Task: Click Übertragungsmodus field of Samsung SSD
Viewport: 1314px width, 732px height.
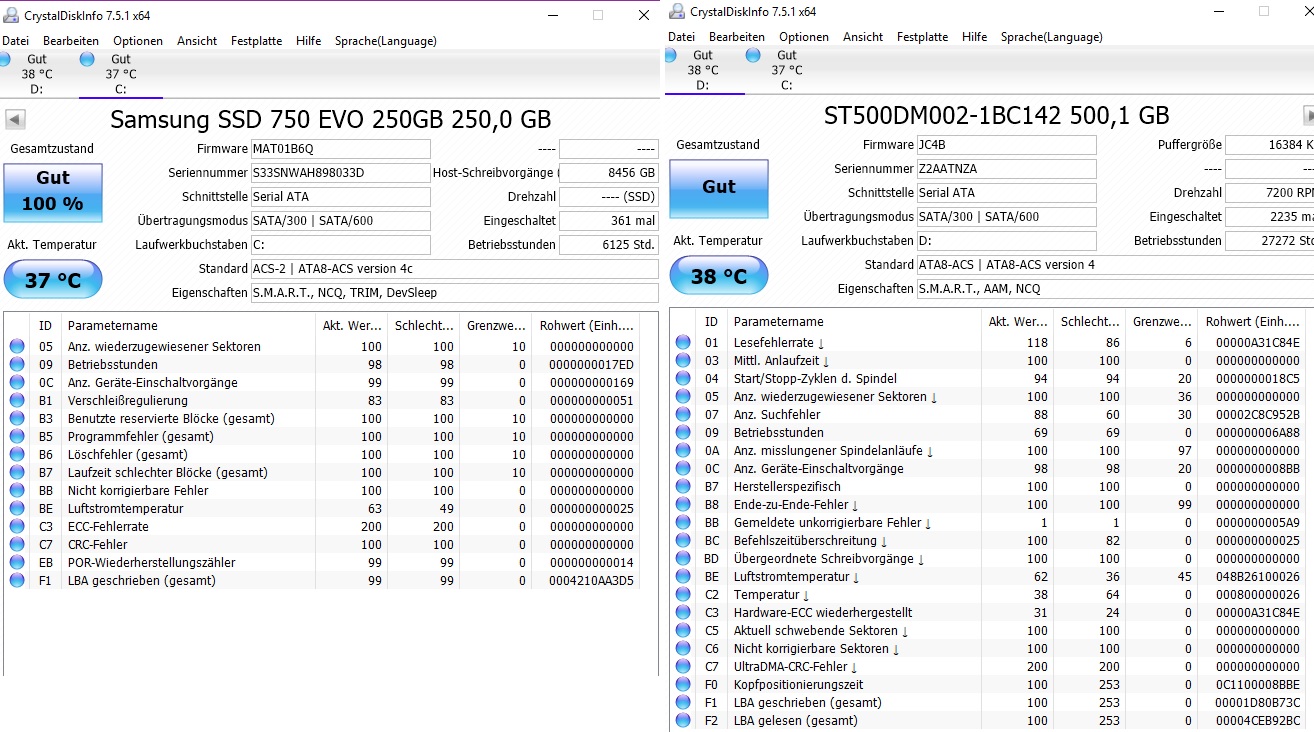Action: coord(340,221)
